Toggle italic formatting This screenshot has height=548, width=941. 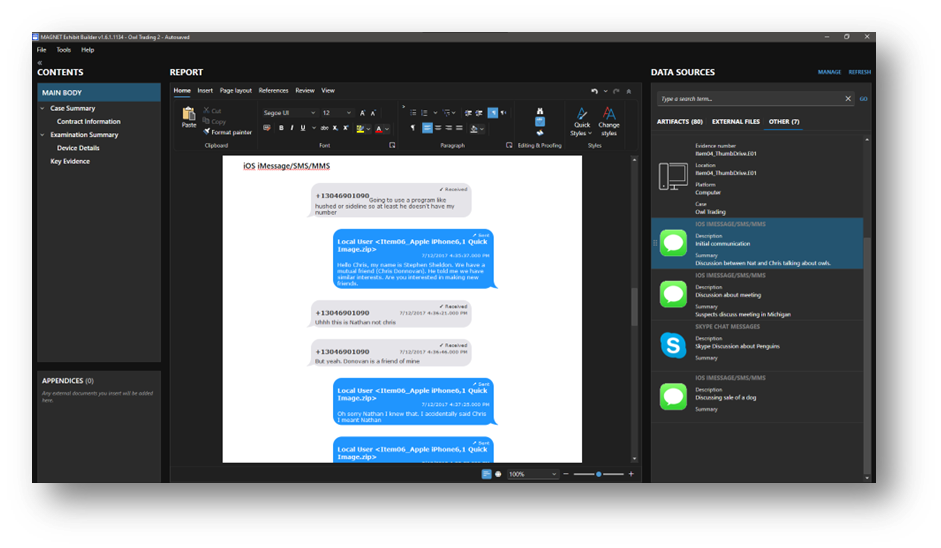(292, 128)
